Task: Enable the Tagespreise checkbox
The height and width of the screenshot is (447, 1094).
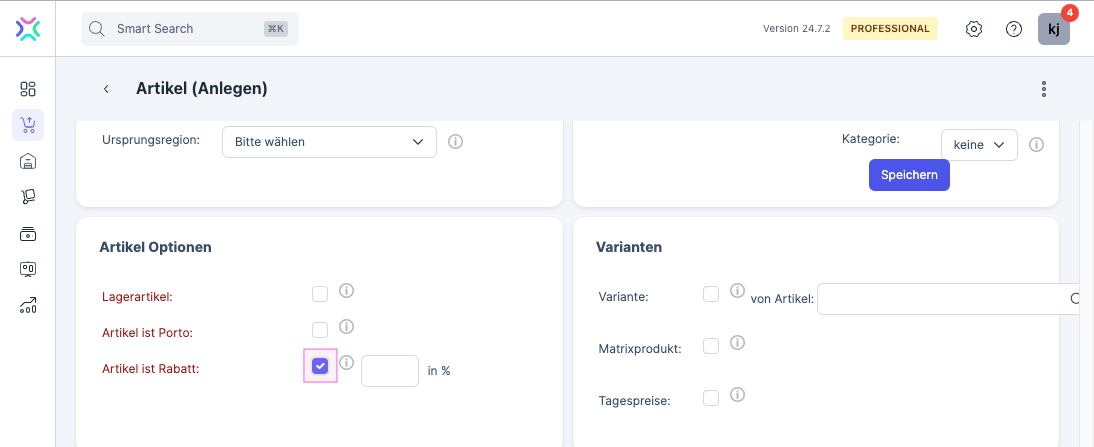Action: coord(711,398)
